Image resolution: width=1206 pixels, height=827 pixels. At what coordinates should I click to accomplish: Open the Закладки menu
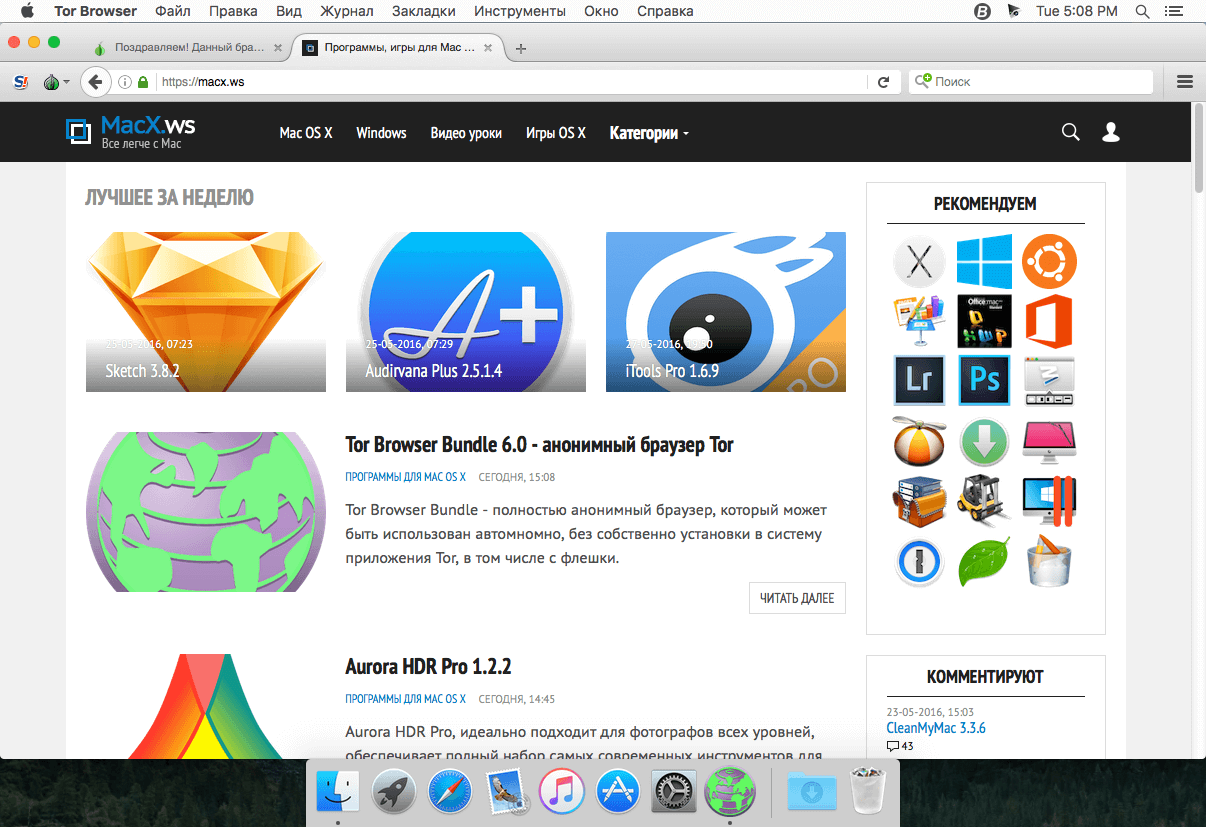tap(424, 12)
